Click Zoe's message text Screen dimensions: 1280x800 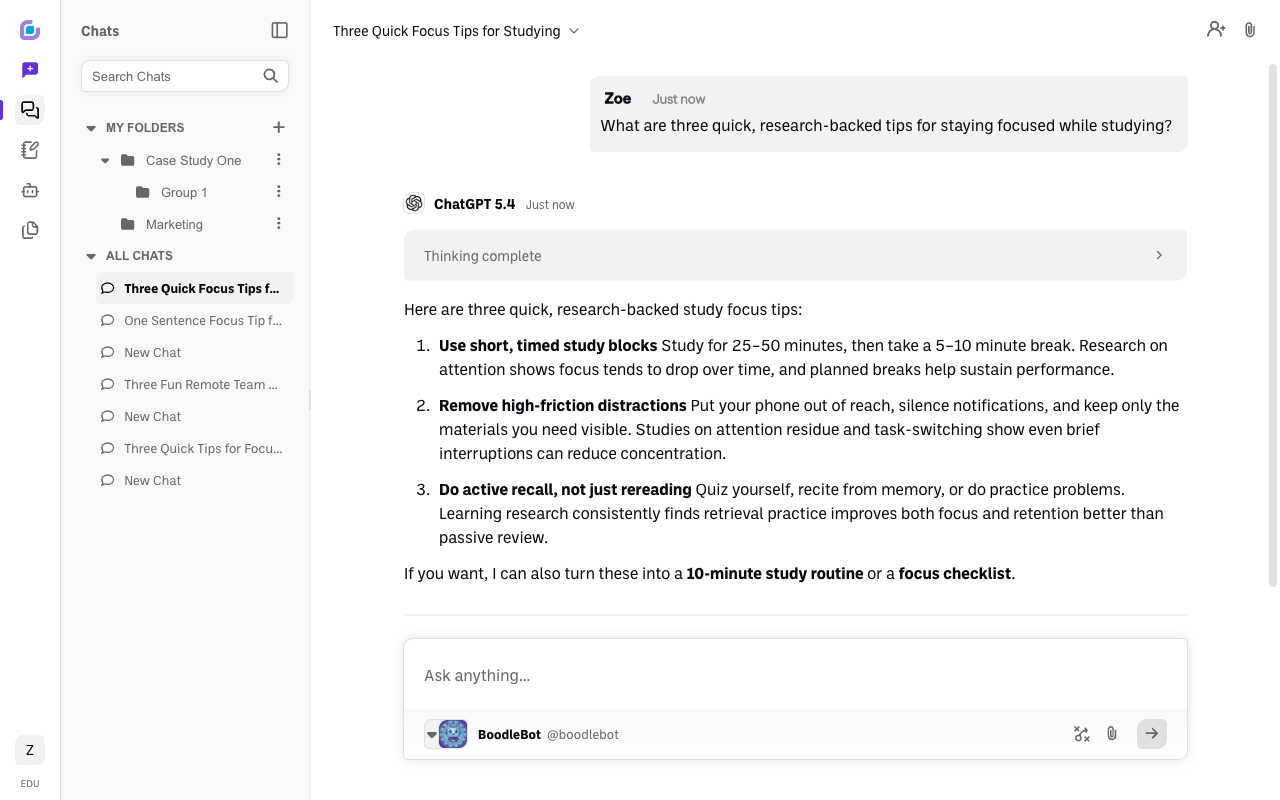point(886,126)
